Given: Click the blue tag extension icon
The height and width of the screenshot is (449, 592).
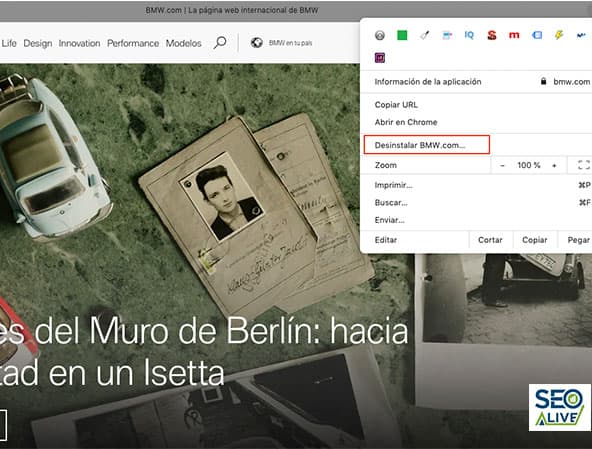Looking at the screenshot, I should [536, 35].
